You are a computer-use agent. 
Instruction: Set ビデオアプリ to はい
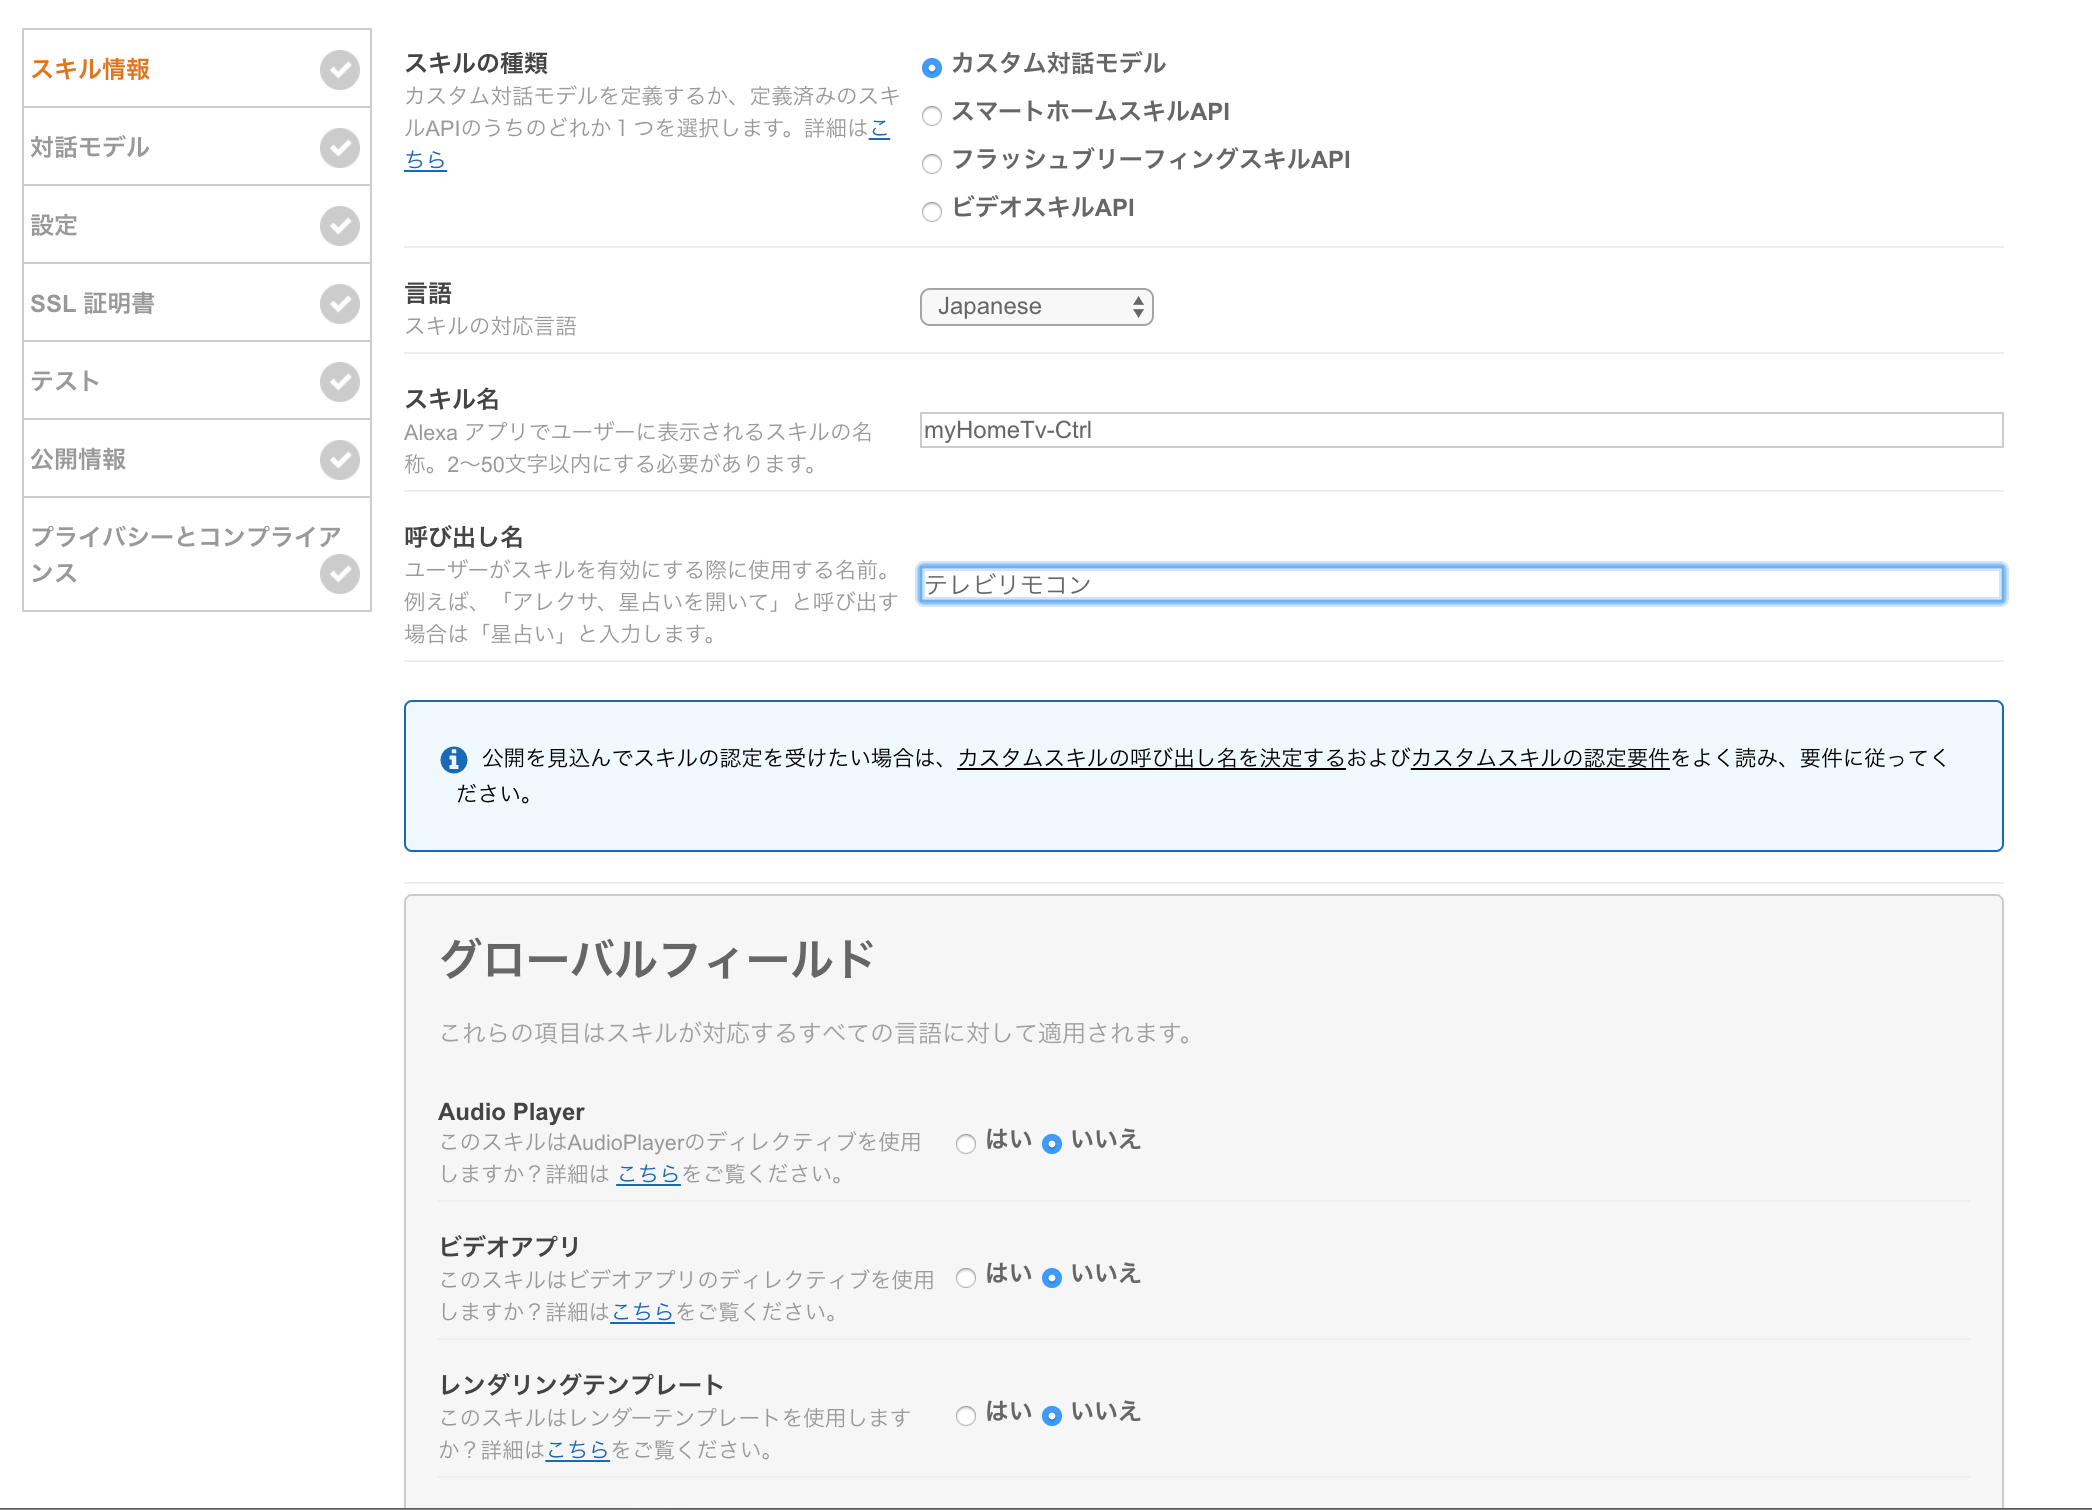coord(966,1278)
